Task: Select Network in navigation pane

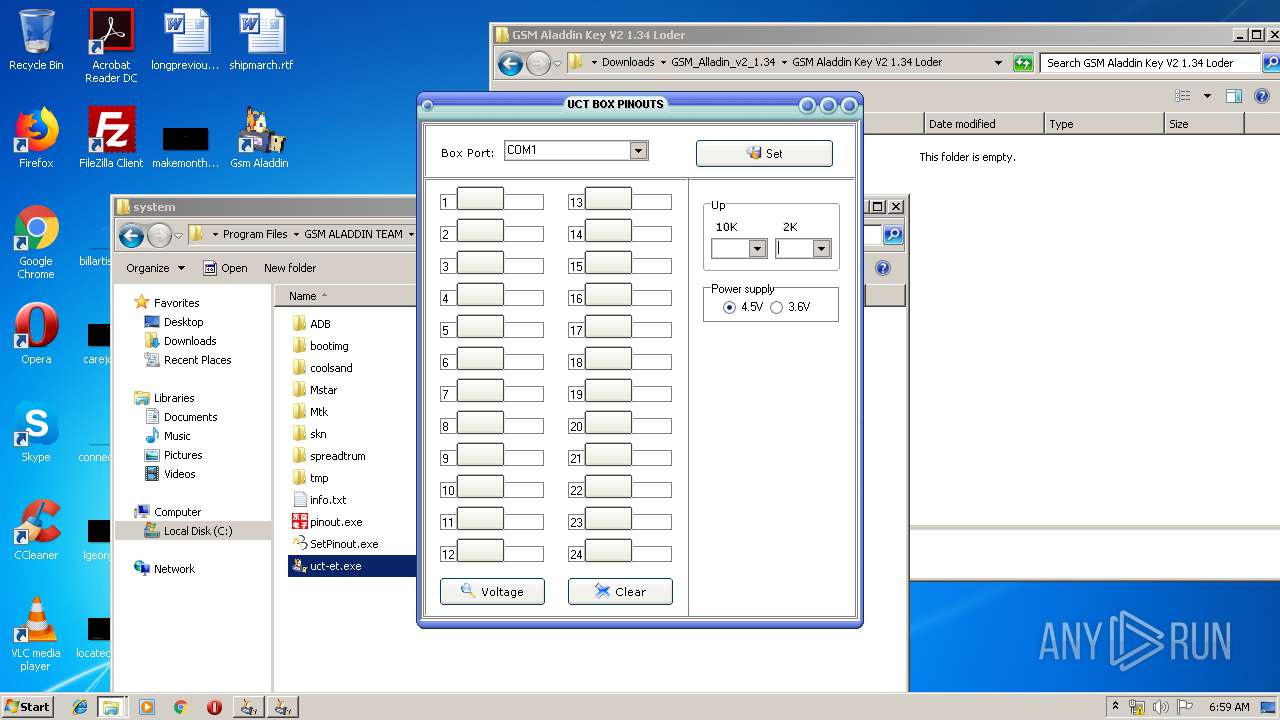Action: pyautogui.click(x=174, y=569)
